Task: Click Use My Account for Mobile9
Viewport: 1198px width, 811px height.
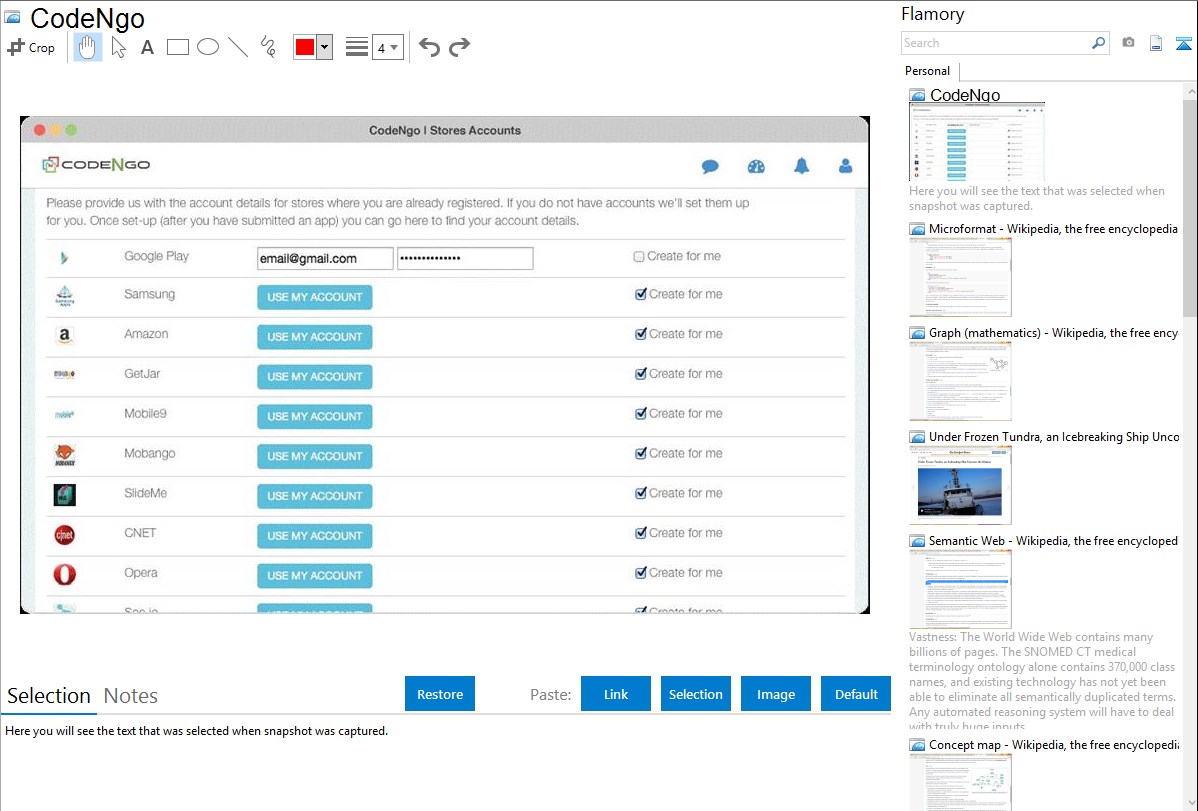Action: point(315,417)
